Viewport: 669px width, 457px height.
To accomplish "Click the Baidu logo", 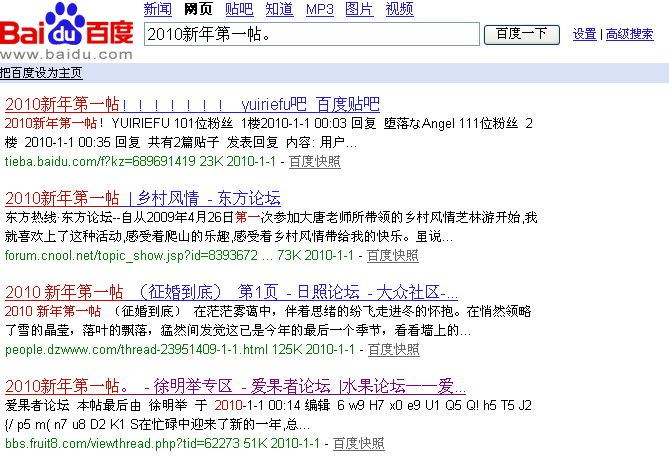I will pyautogui.click(x=67, y=31).
